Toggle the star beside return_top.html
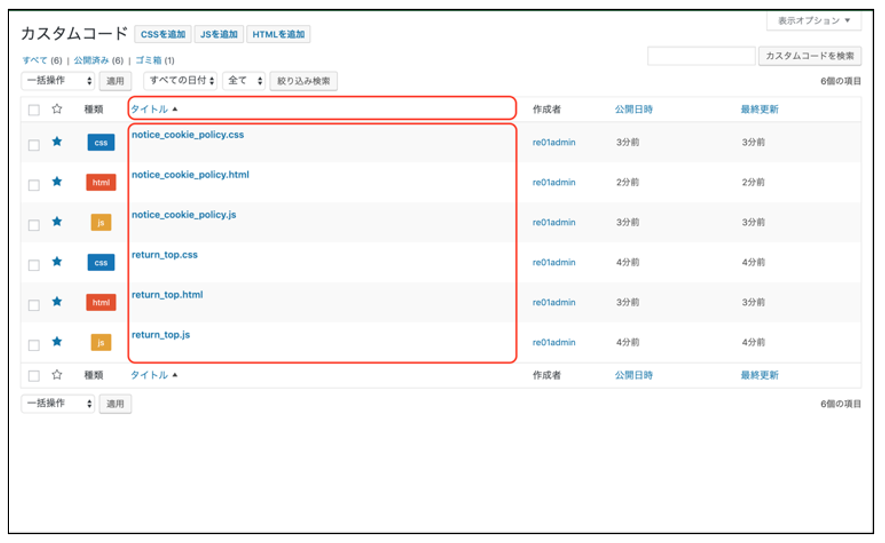 point(57,302)
